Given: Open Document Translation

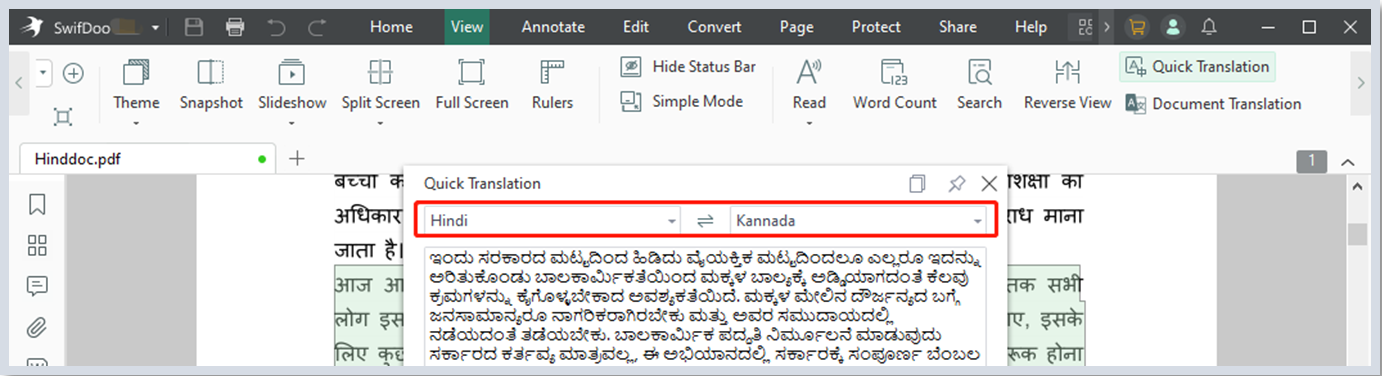Looking at the screenshot, I should [1213, 103].
